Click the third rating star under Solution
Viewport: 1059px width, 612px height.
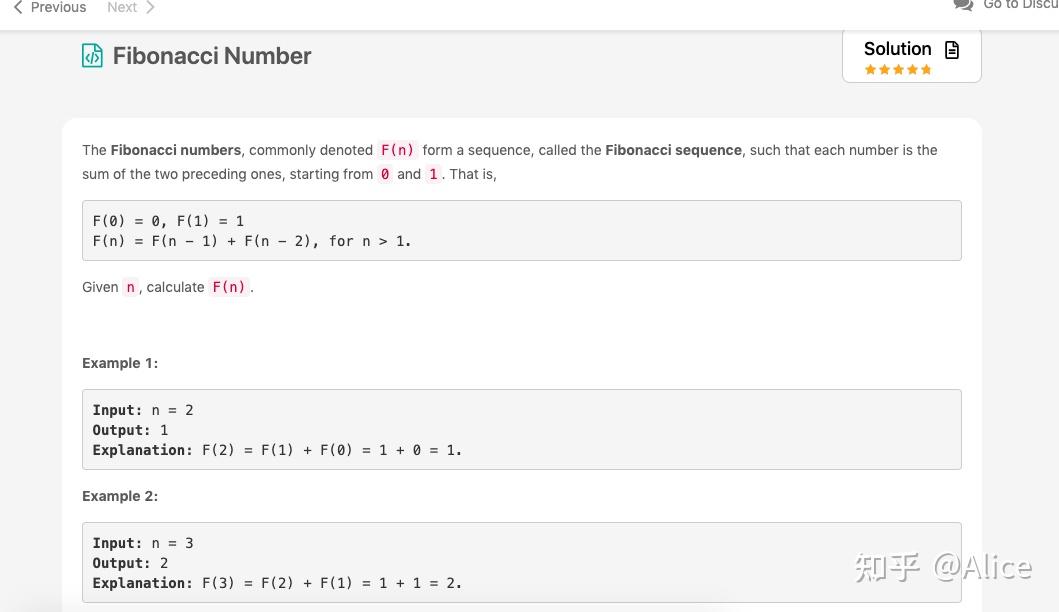point(898,70)
